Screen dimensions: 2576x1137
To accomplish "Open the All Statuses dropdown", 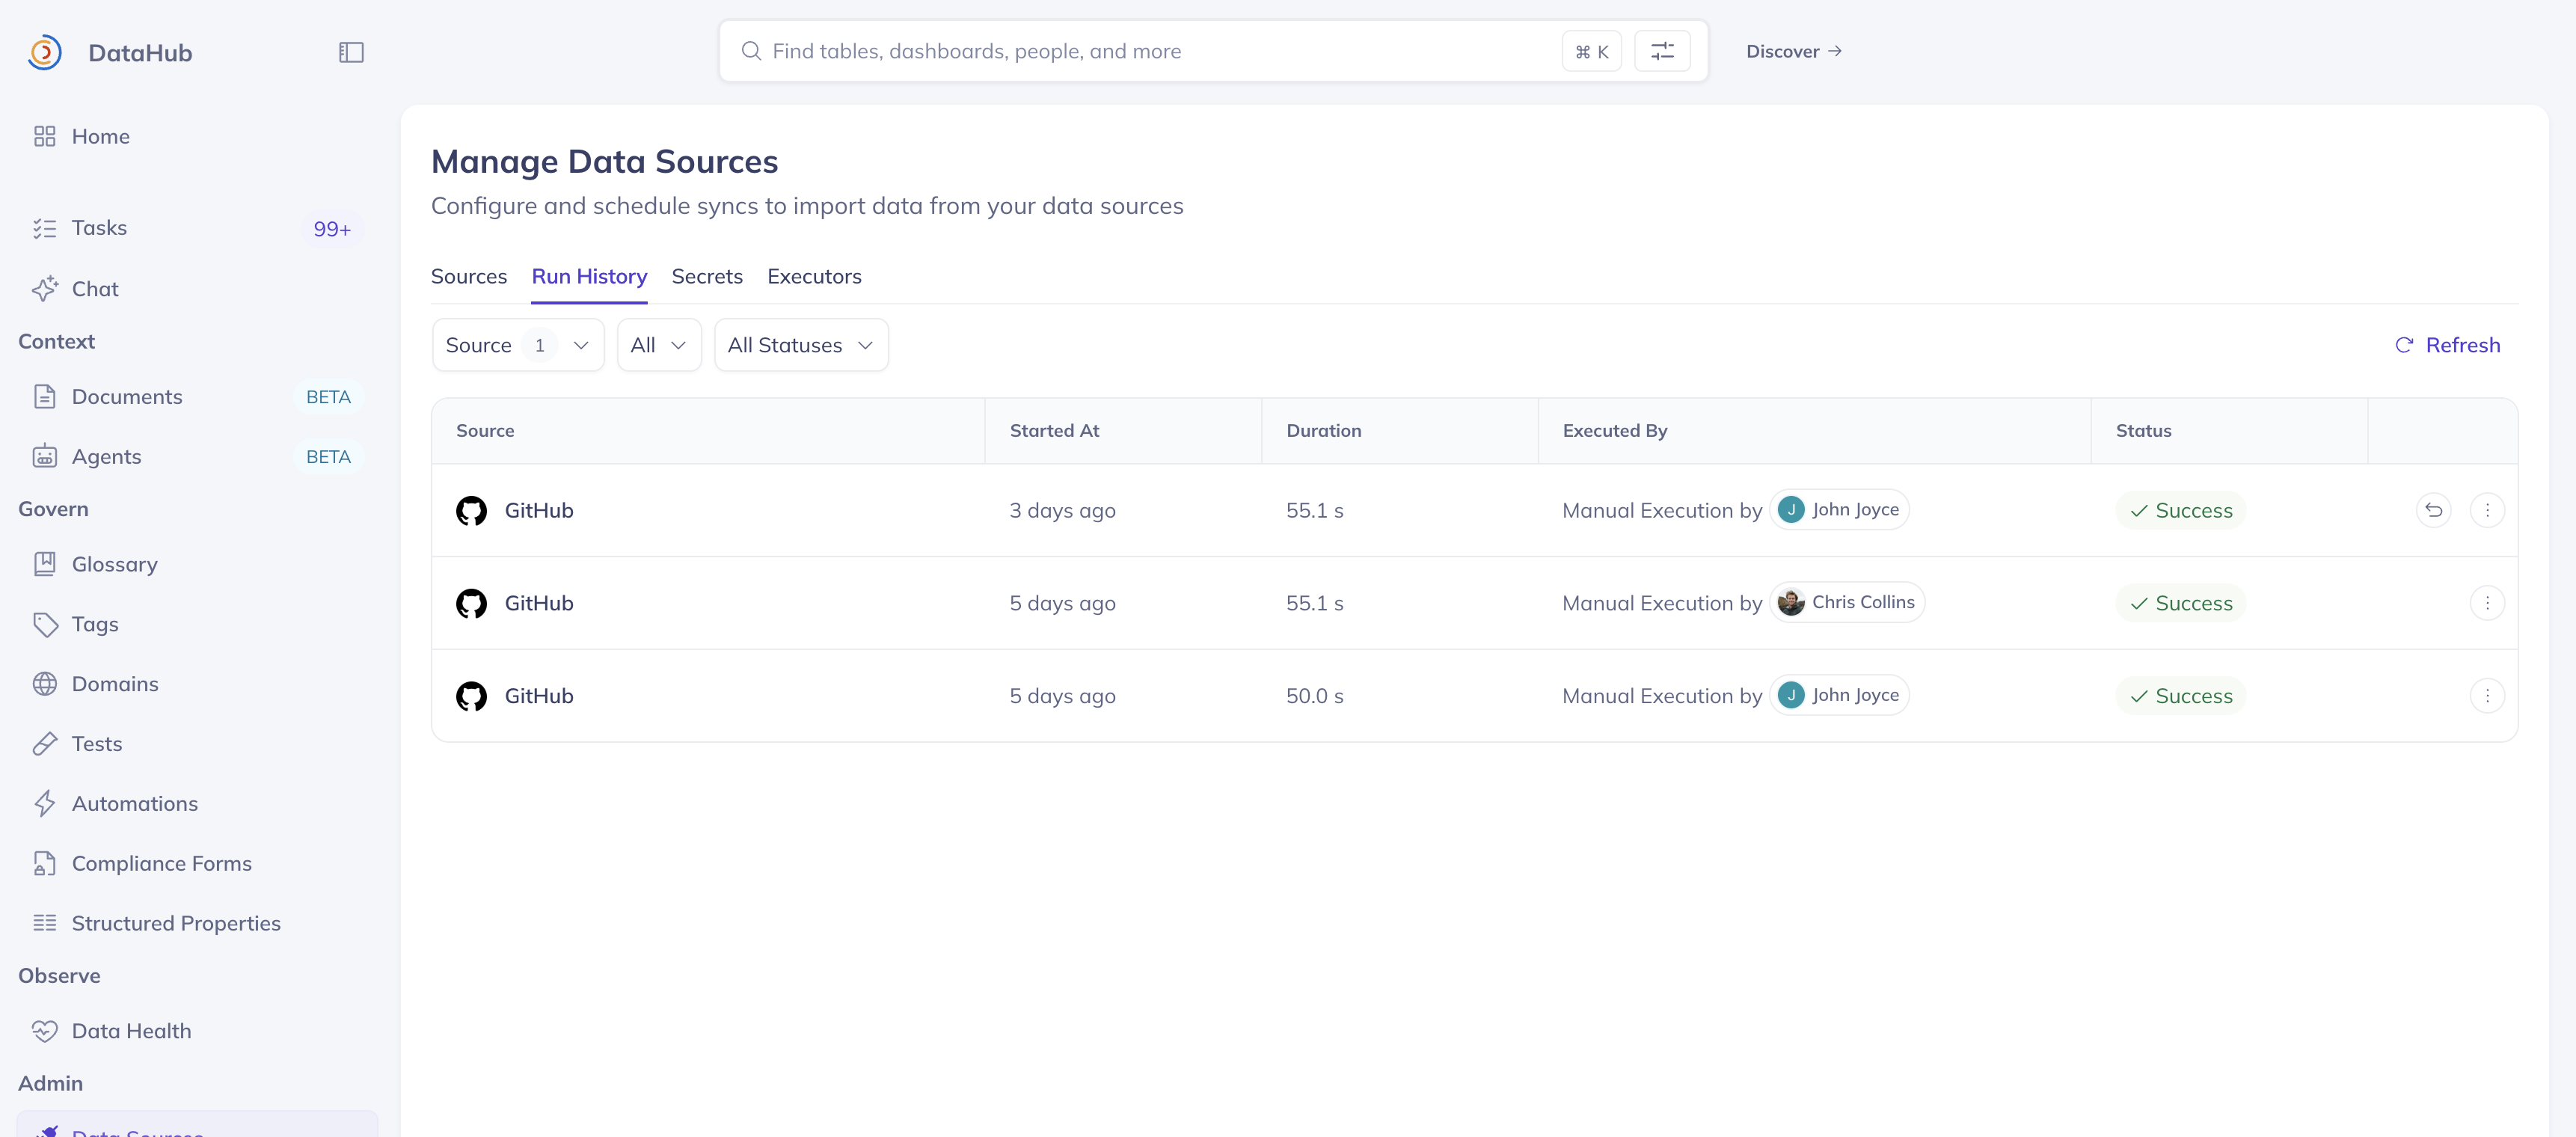I will click(801, 345).
